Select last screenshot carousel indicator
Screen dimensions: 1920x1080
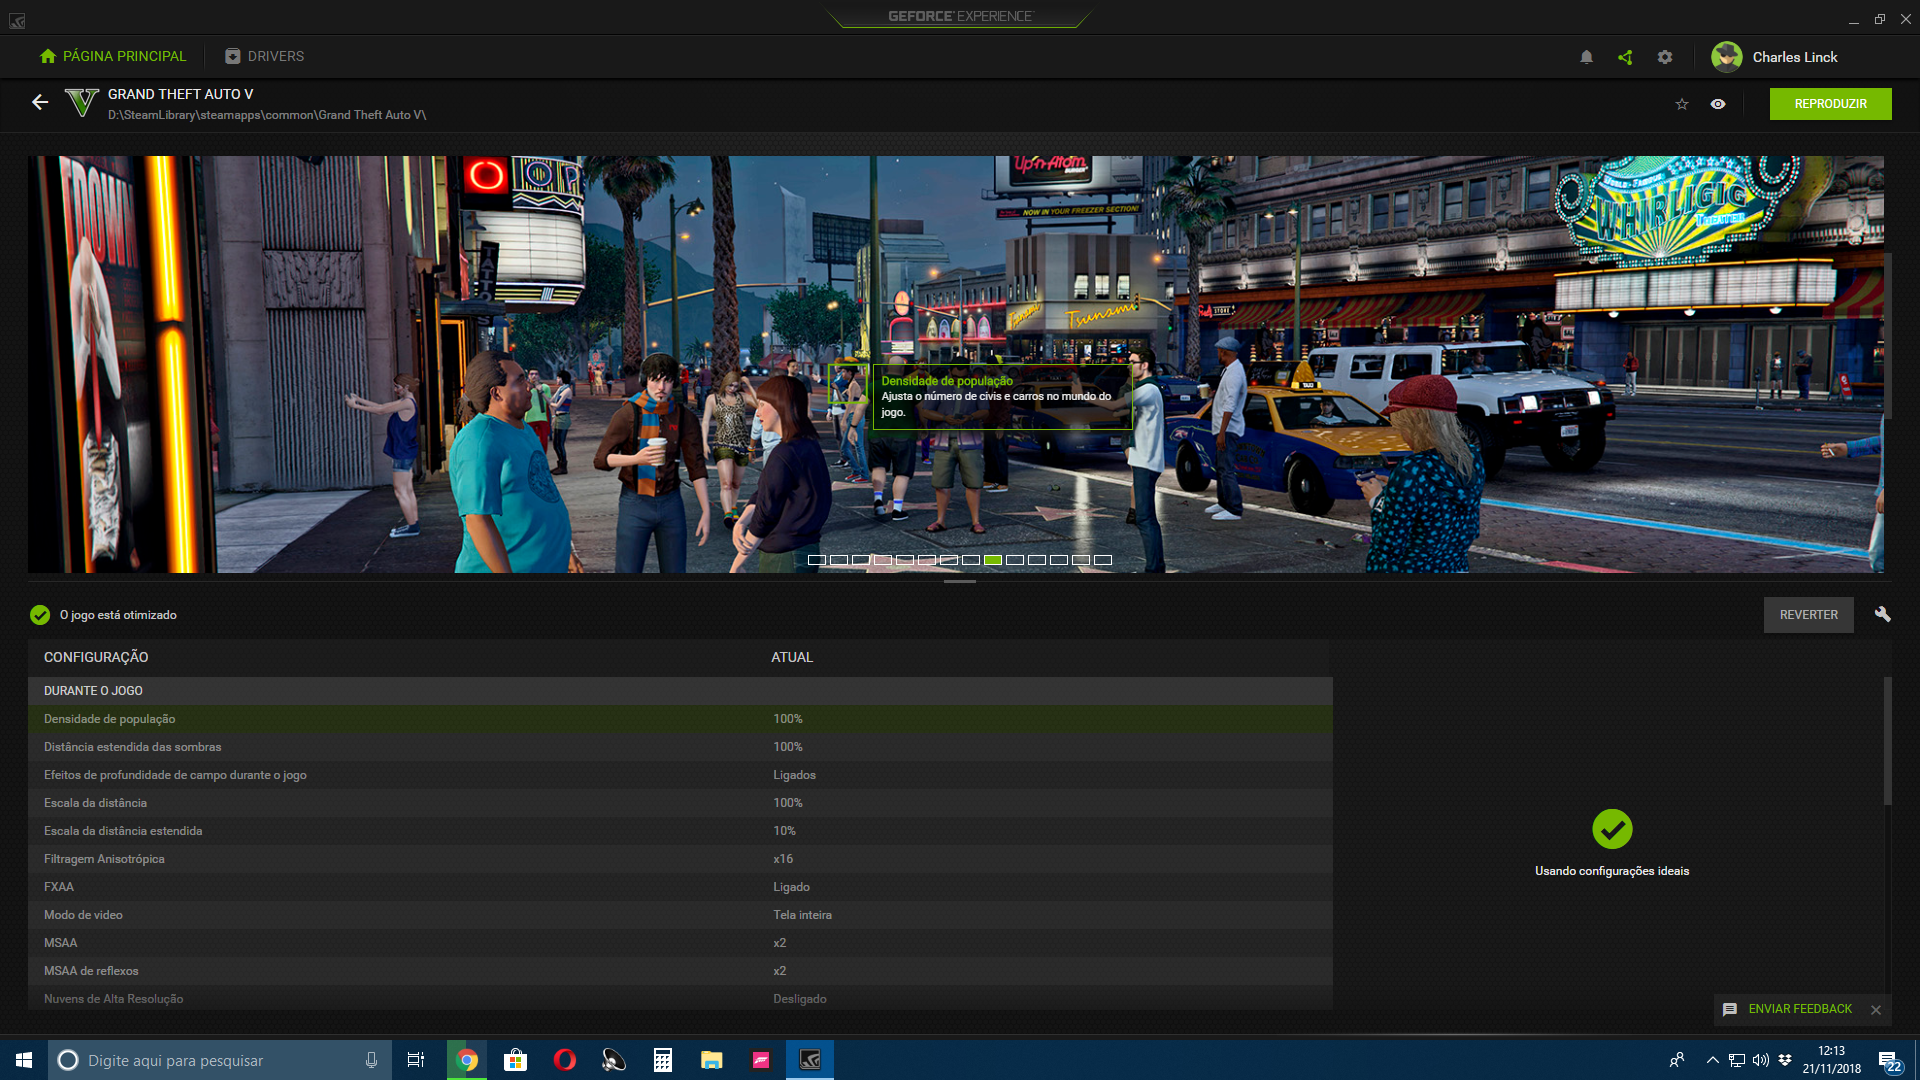point(1103,560)
